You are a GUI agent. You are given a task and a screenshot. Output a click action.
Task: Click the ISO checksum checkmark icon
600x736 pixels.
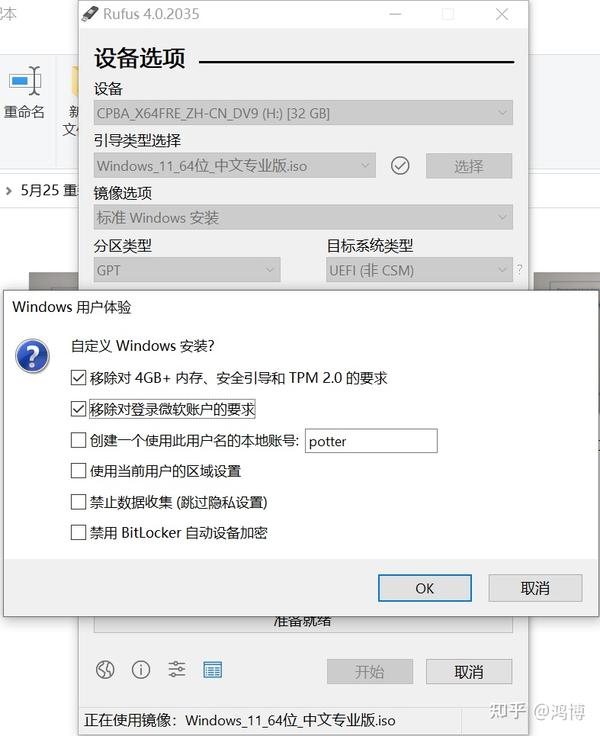tap(400, 166)
